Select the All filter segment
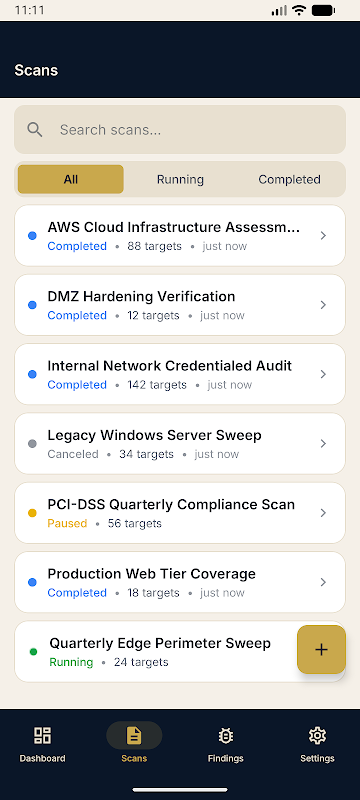The image size is (360, 800). tap(71, 179)
